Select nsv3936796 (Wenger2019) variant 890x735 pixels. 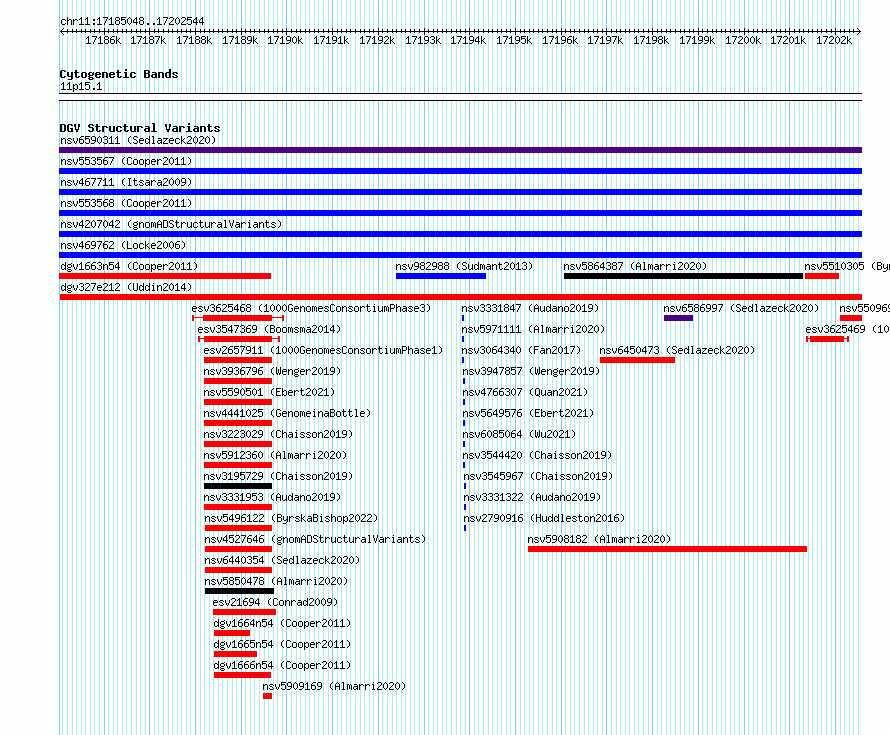(272, 371)
